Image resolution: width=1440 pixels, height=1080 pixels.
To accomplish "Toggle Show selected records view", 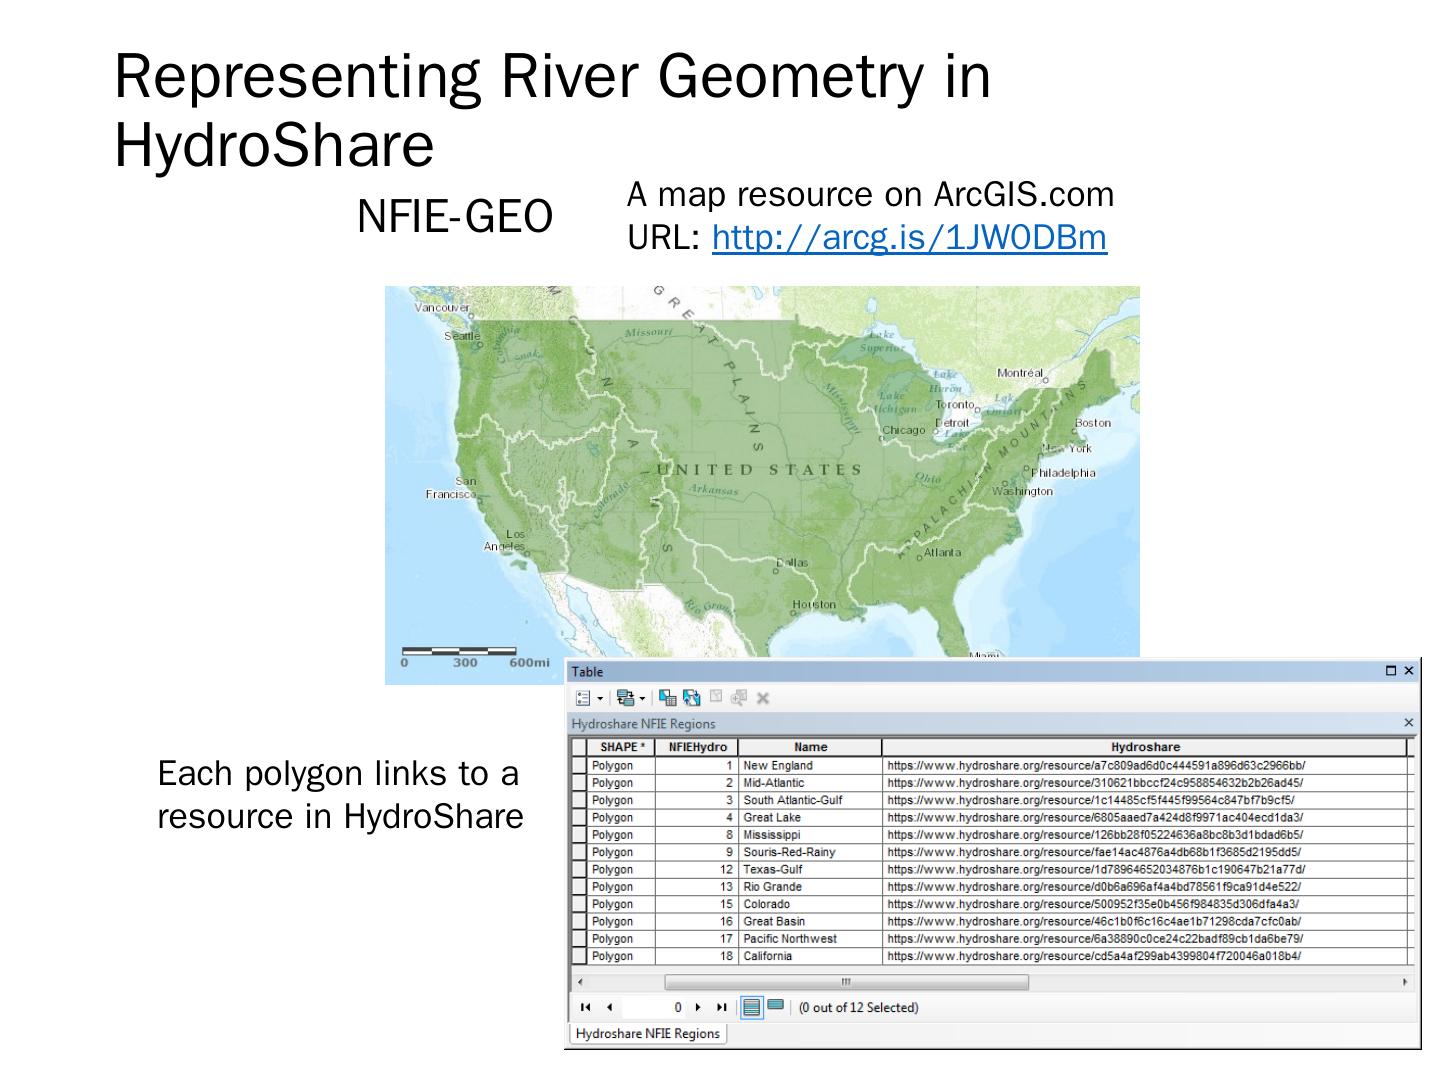I will coord(775,1006).
